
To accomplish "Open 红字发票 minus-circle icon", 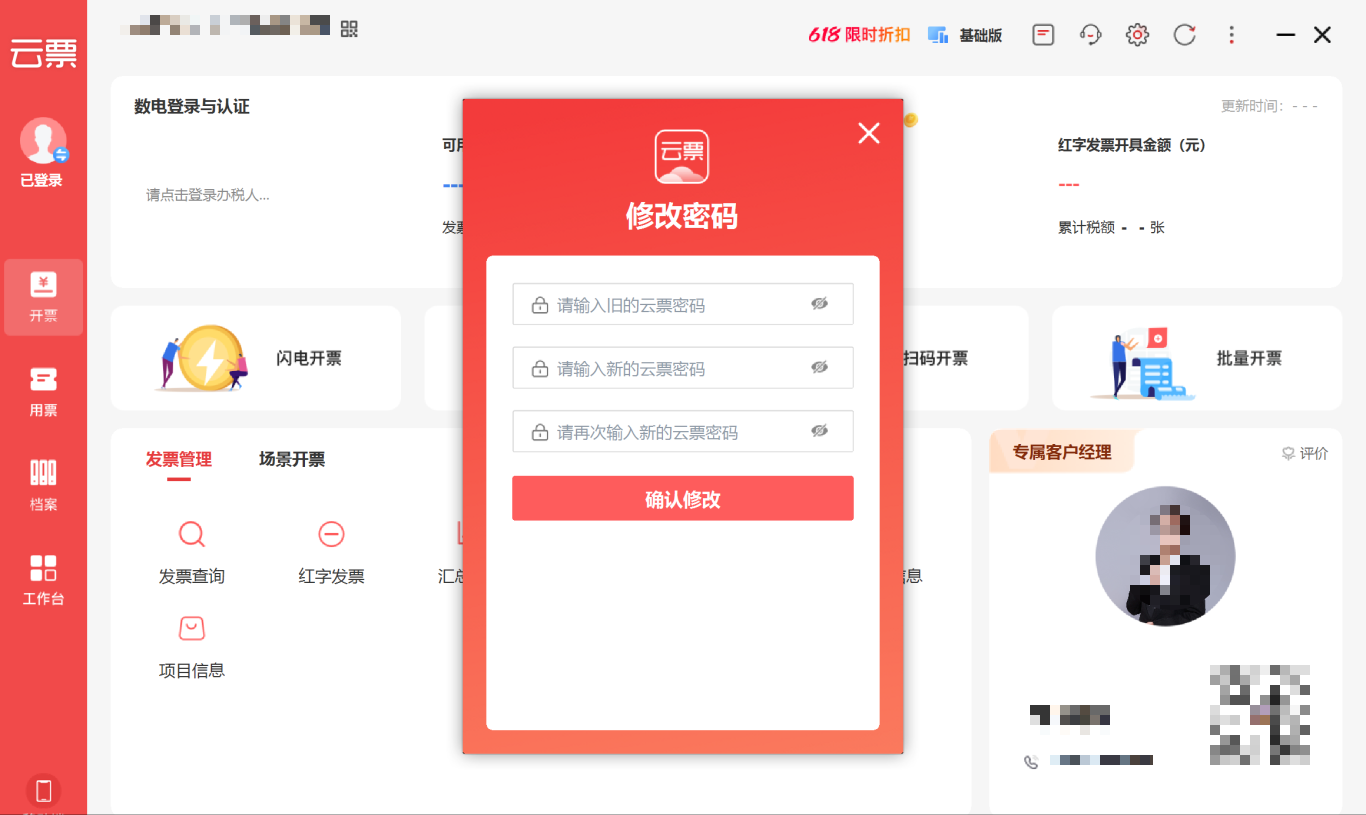I will (331, 534).
